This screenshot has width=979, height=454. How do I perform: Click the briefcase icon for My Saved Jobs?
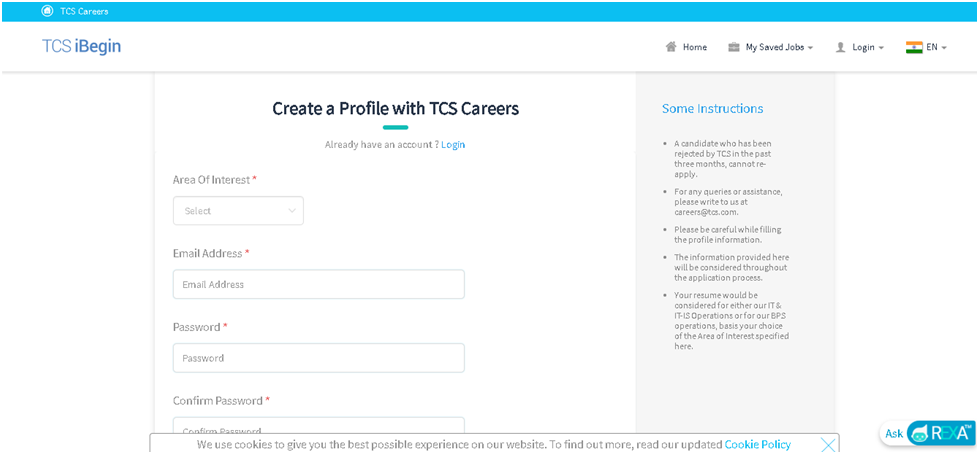(734, 47)
